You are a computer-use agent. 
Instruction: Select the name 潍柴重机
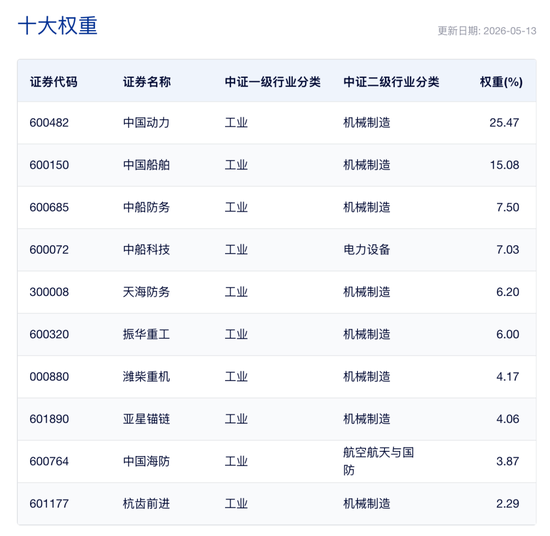point(146,377)
